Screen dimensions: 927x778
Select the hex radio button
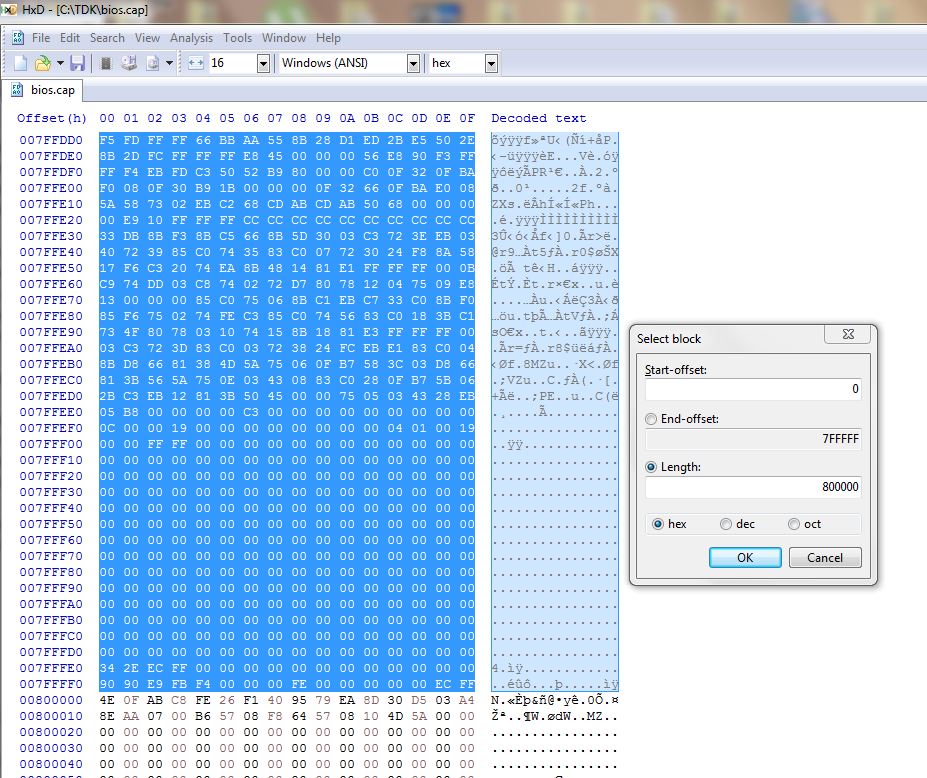pyautogui.click(x=657, y=524)
